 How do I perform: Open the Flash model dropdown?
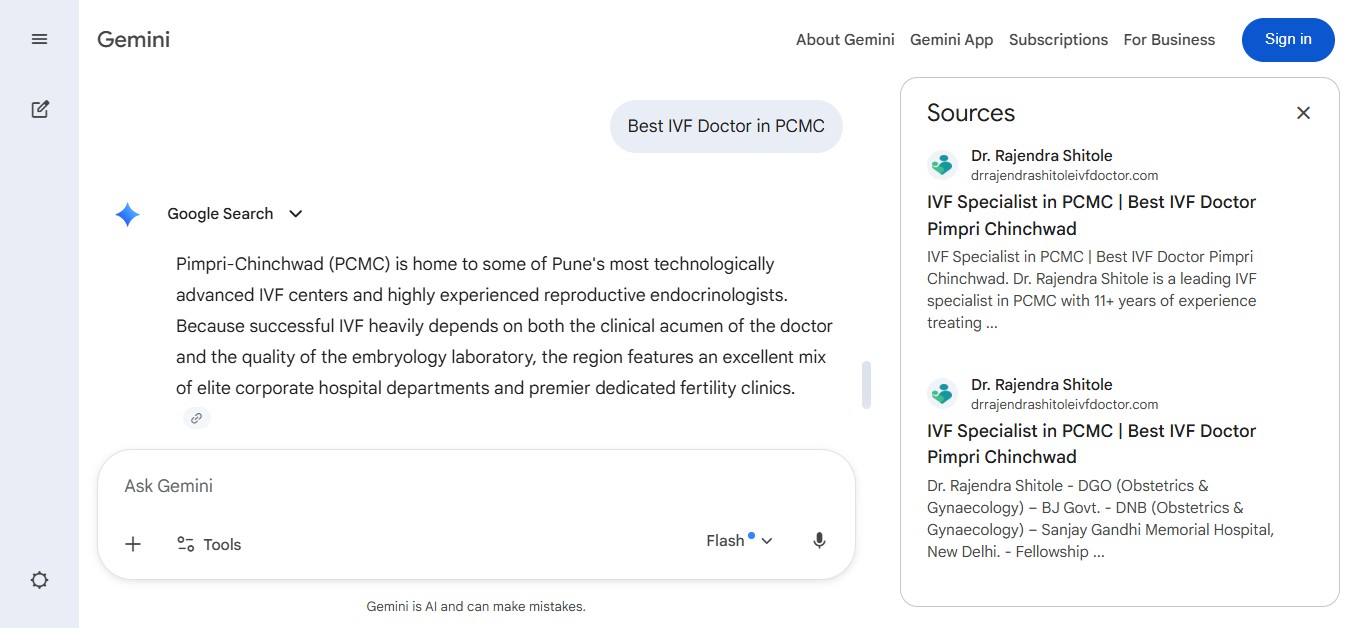(x=740, y=541)
